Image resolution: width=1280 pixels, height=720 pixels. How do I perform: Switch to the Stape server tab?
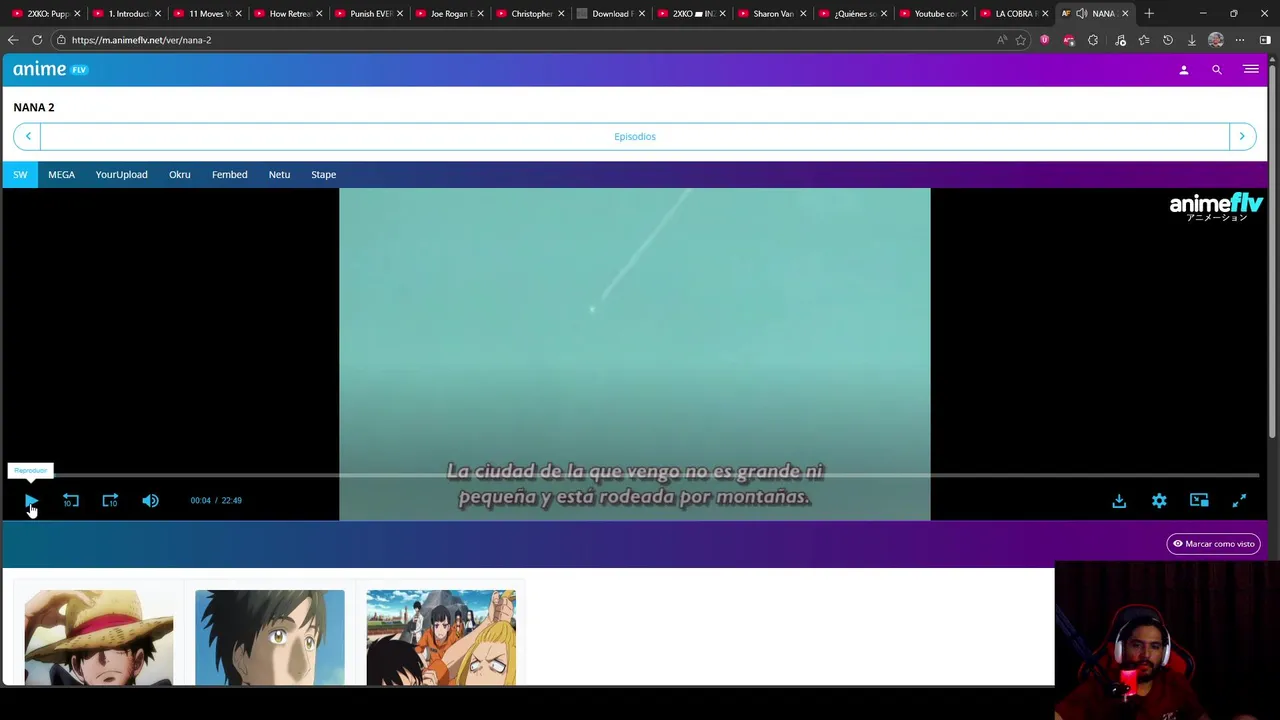click(323, 174)
